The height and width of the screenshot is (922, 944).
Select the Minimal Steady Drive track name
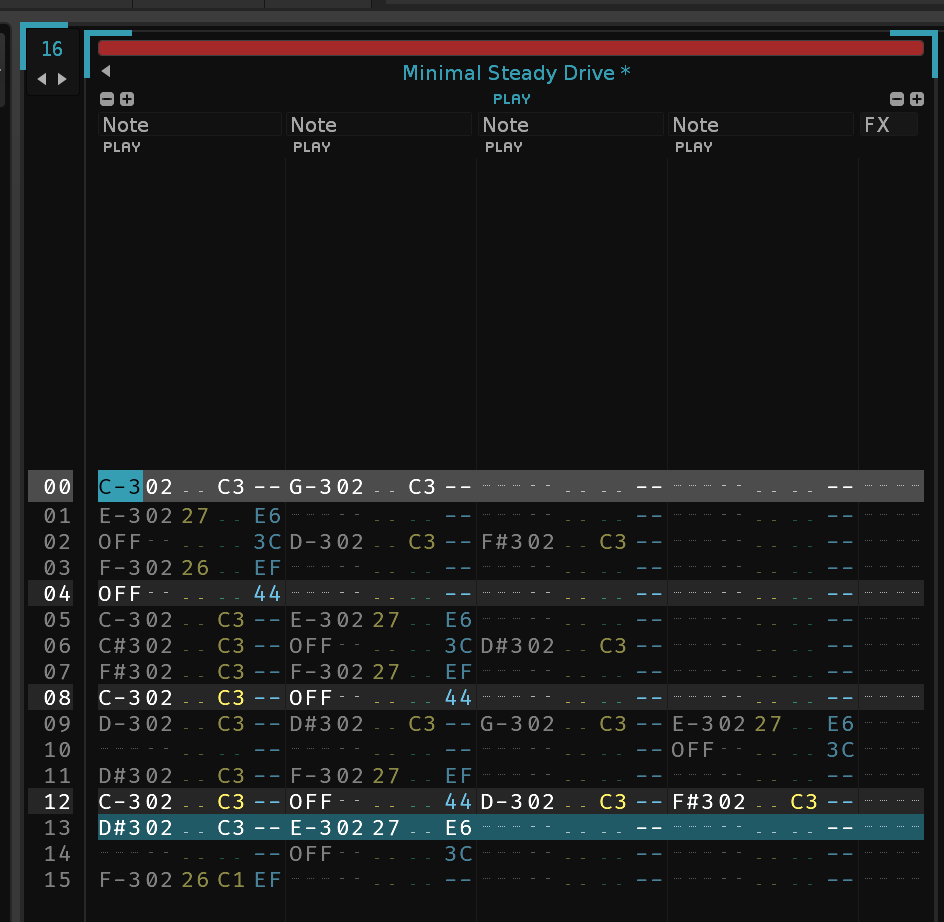[x=516, y=73]
